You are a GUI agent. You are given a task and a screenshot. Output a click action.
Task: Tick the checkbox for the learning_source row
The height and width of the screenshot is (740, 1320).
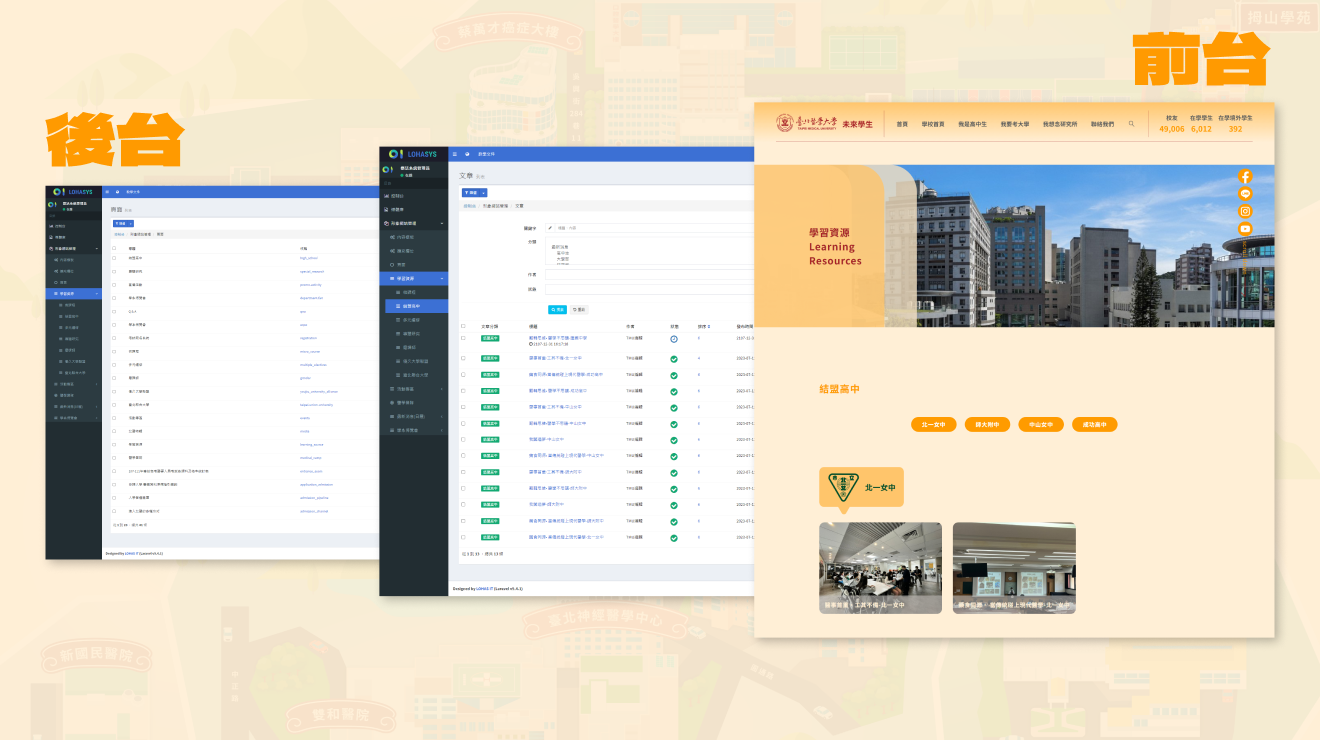click(114, 444)
